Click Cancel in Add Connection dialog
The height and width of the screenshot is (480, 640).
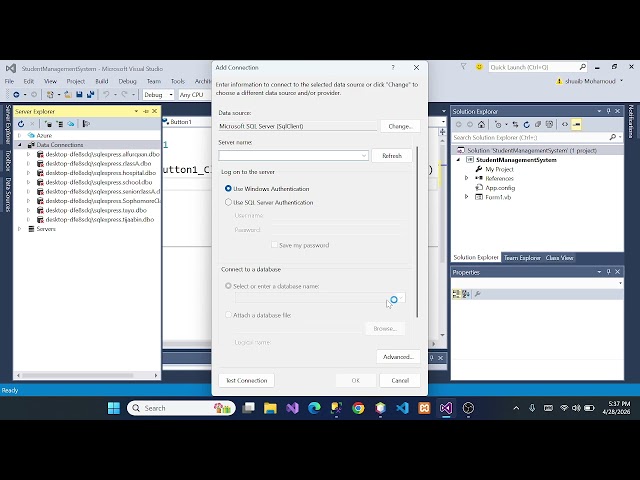[x=400, y=380]
